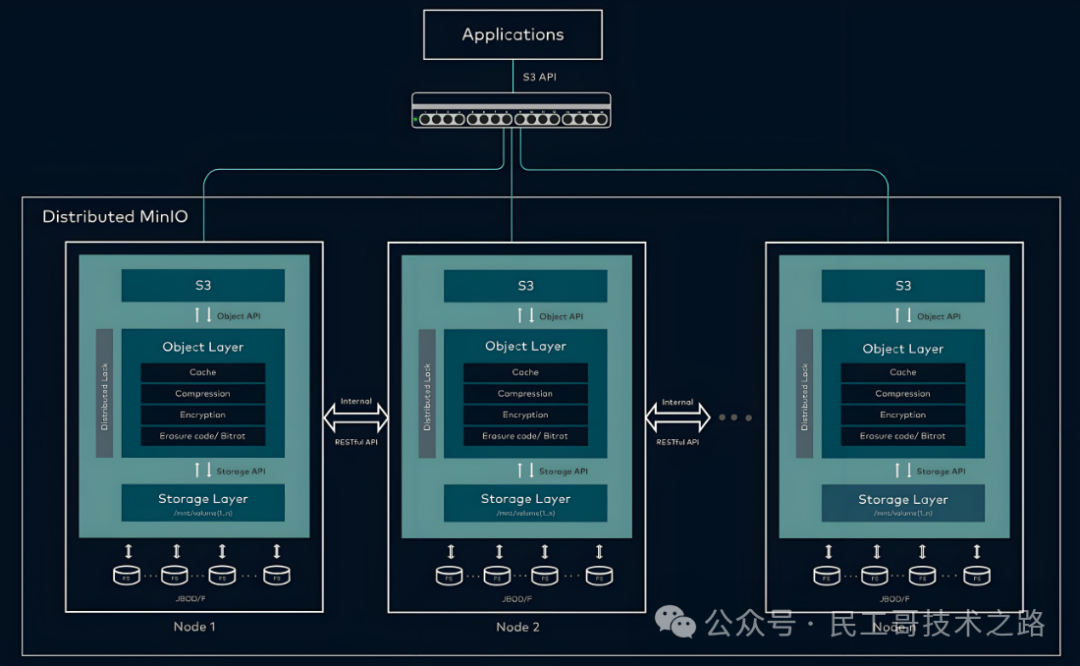Click the Storage Layer box in Node 1

(x=203, y=503)
